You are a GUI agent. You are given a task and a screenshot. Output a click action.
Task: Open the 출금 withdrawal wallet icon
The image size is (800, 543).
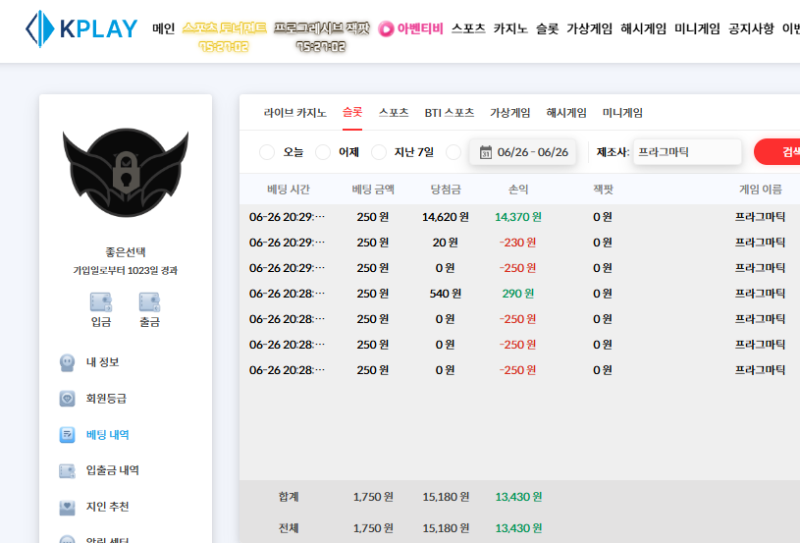[149, 302]
